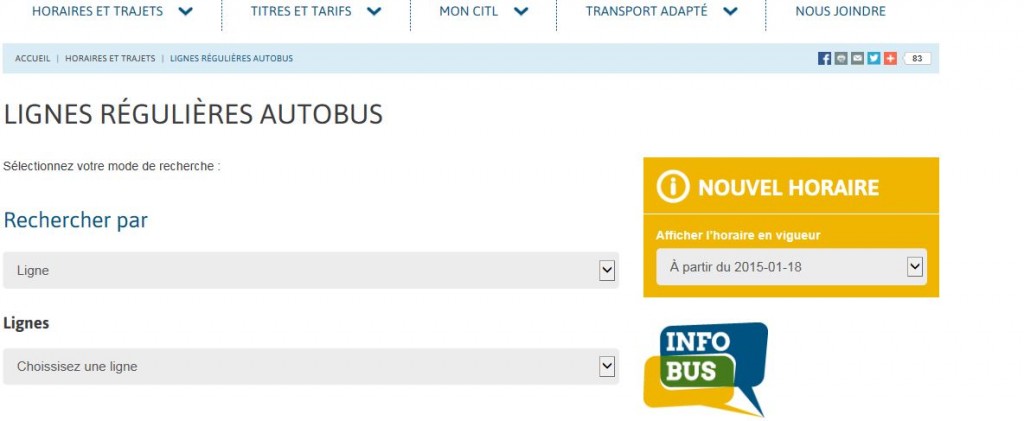Open the Mon CITL menu
The width and height of the screenshot is (1024, 421).
(x=483, y=11)
